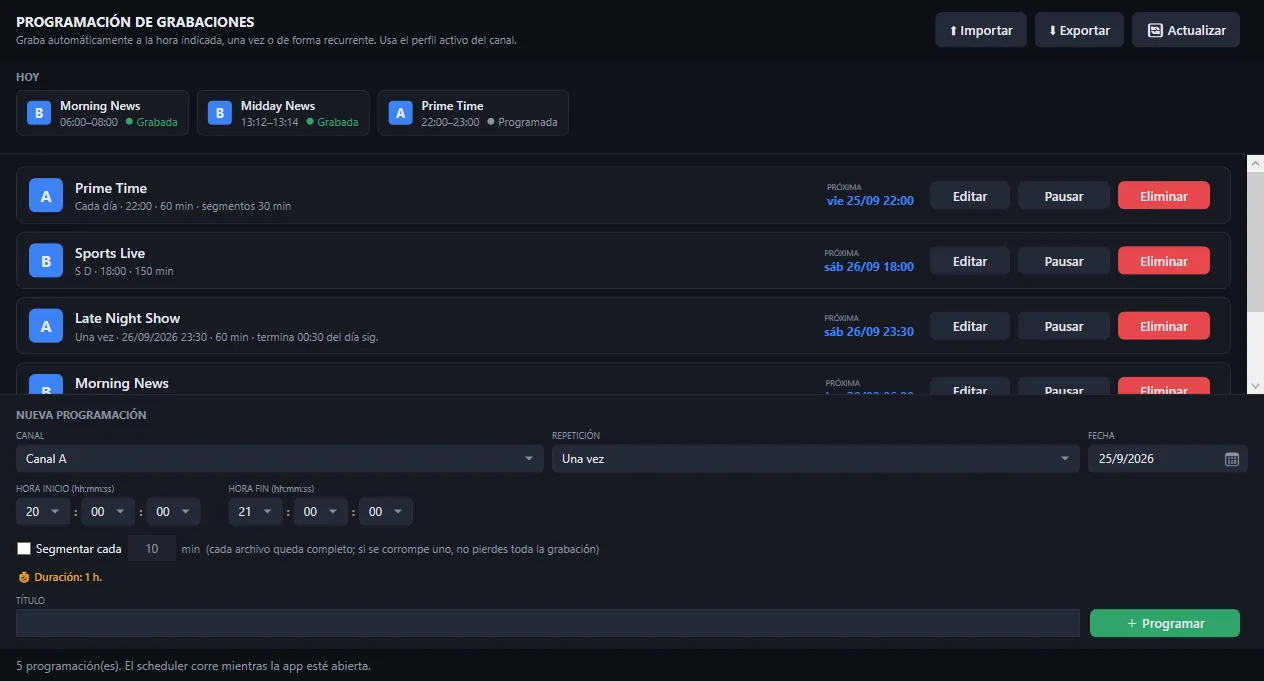Click the next date 'sáb 26/09 18:00'

[869, 267]
